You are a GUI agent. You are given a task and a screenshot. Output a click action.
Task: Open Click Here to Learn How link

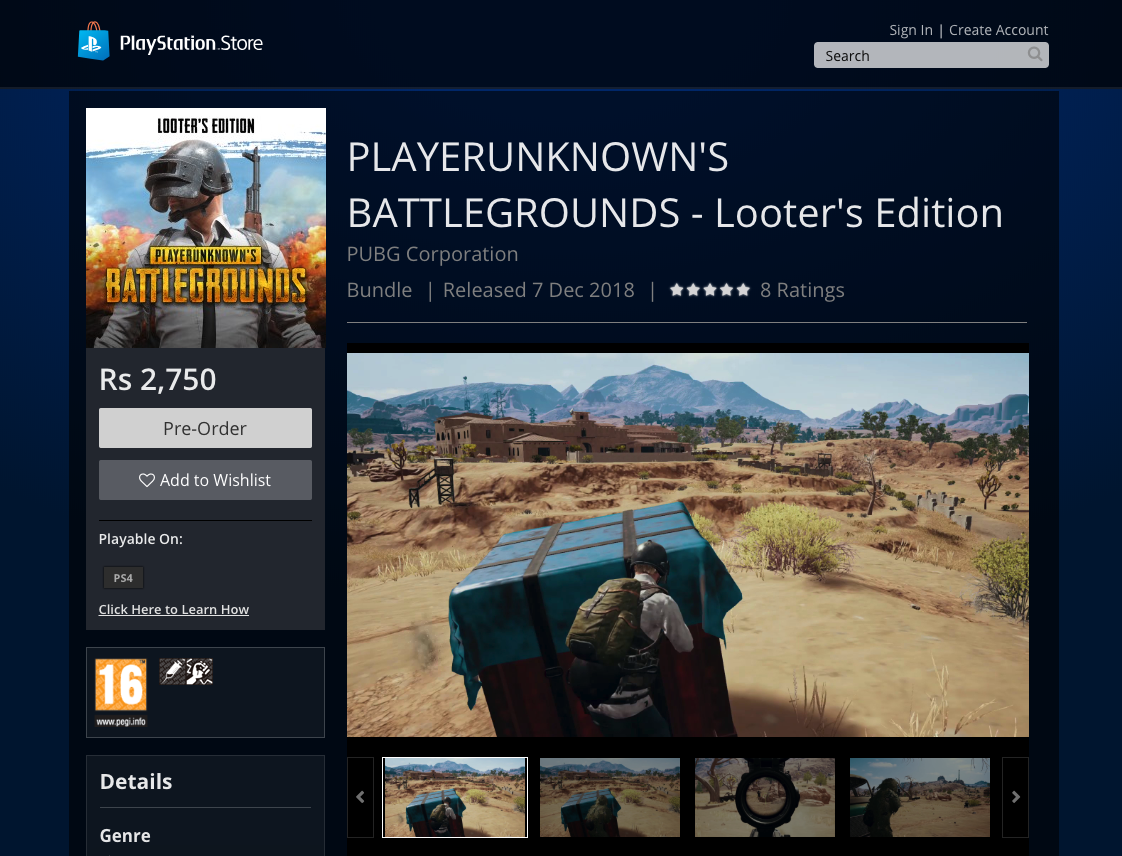pyautogui.click(x=174, y=610)
